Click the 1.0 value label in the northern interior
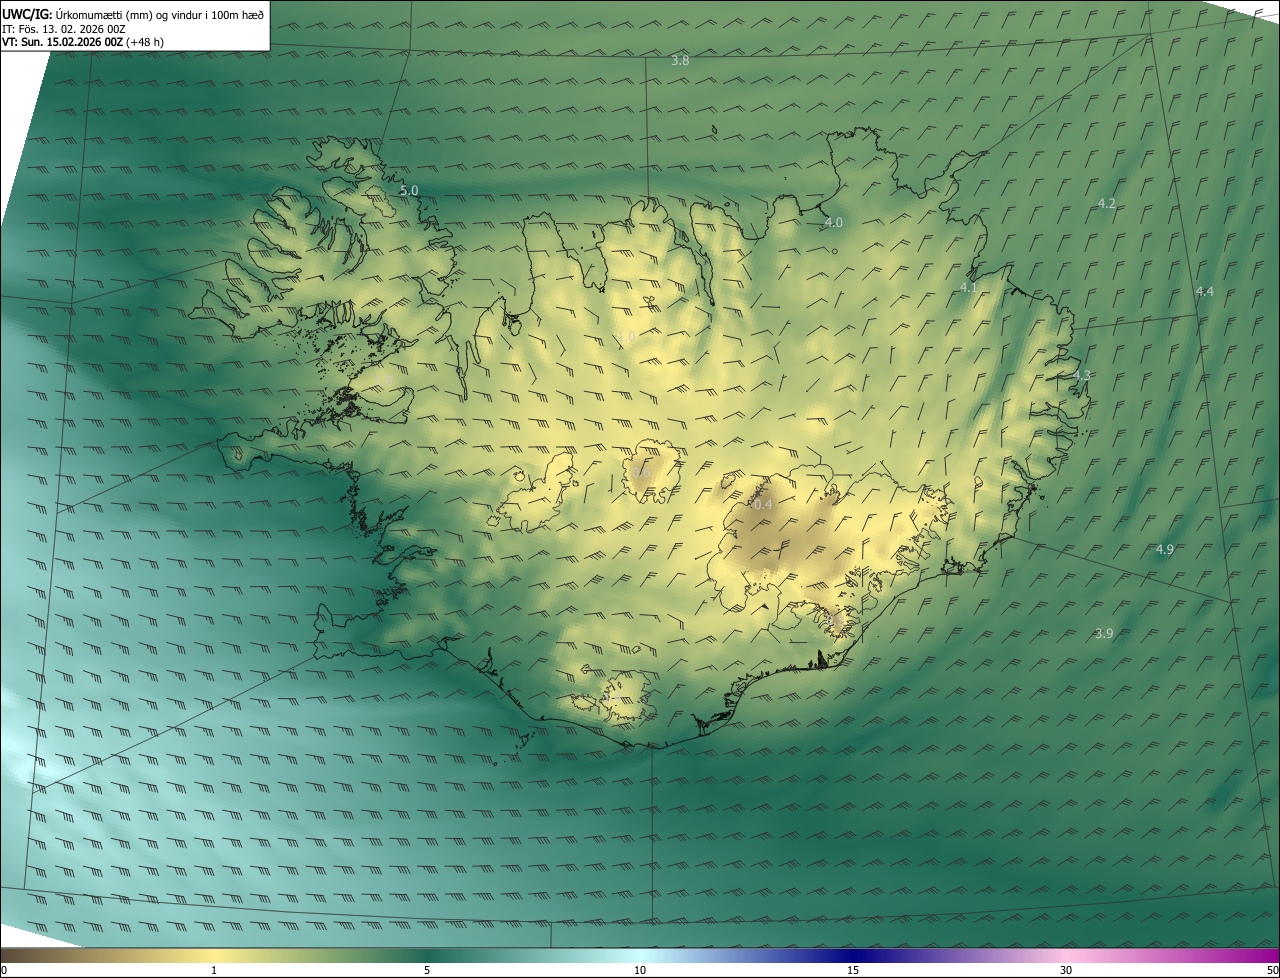Viewport: 1280px width, 978px height. point(626,337)
